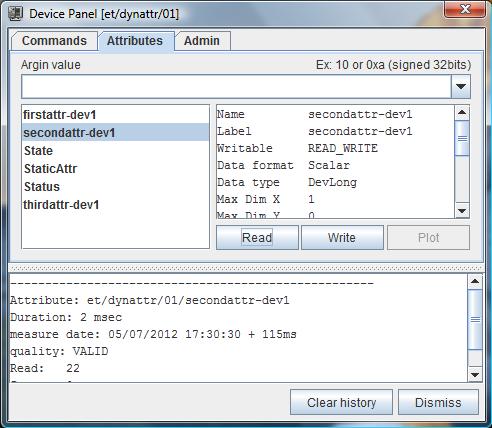Click the attribute info scroll down arrow
Image resolution: width=492 pixels, height=428 pixels.
[462, 211]
